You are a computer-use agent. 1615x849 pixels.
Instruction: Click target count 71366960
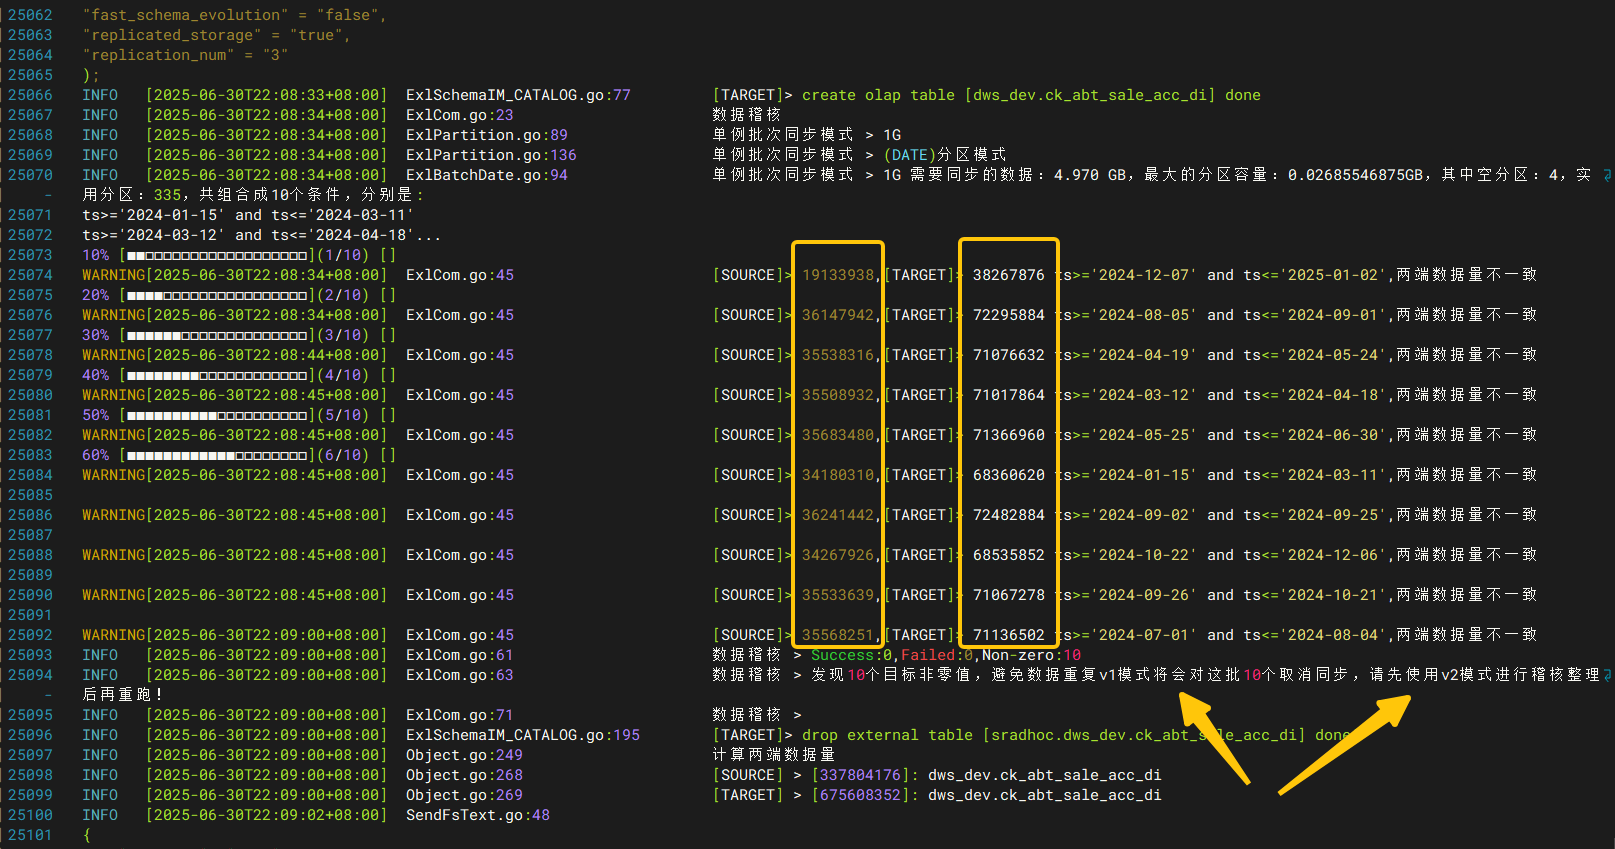click(1009, 435)
